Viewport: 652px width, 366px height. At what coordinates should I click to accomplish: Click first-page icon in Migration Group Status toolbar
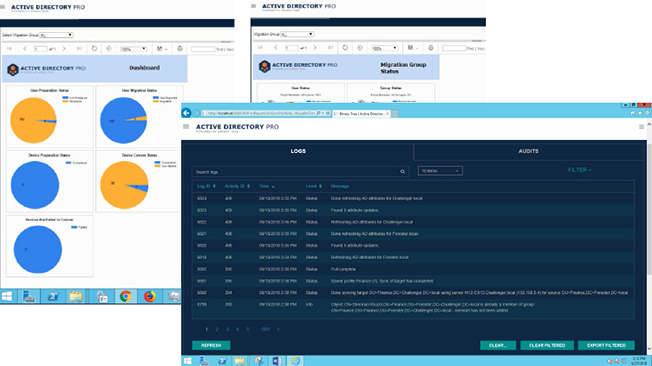click(x=260, y=48)
